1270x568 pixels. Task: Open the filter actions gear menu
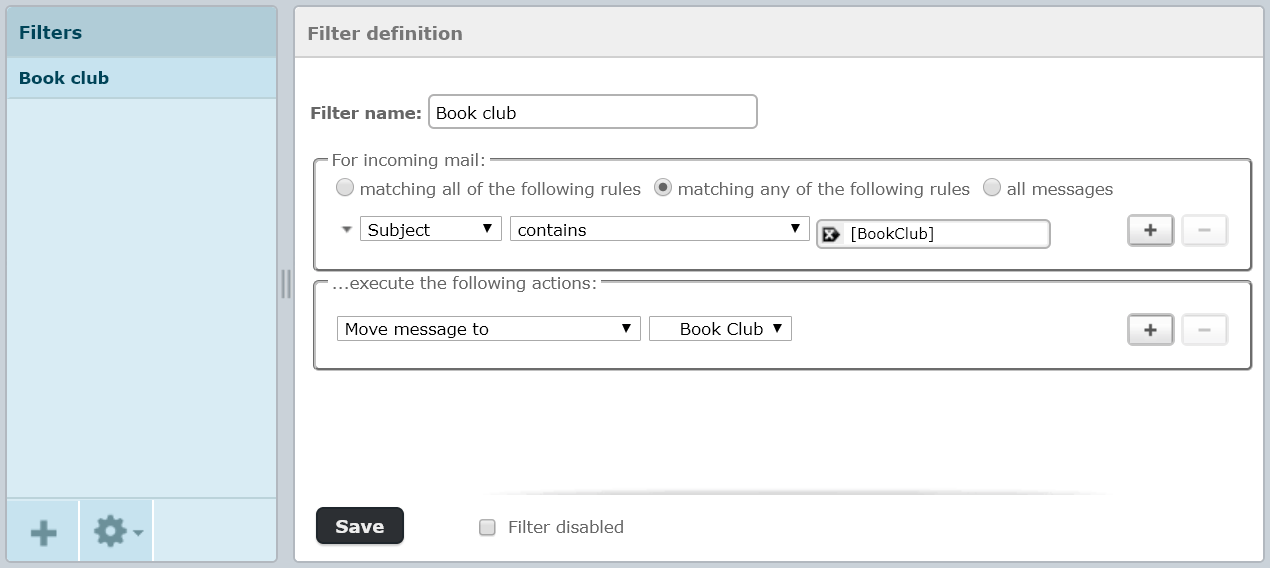point(117,531)
